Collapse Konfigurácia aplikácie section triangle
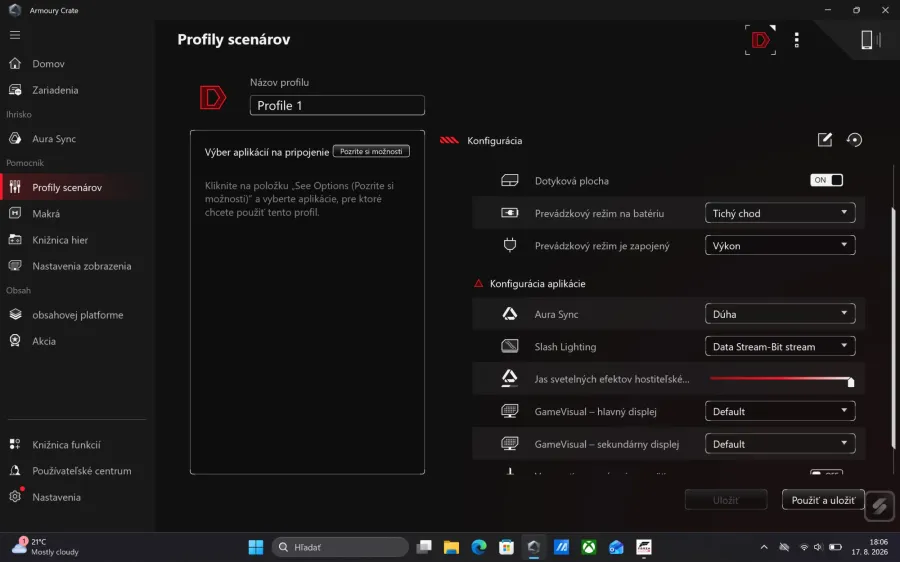 tap(479, 284)
